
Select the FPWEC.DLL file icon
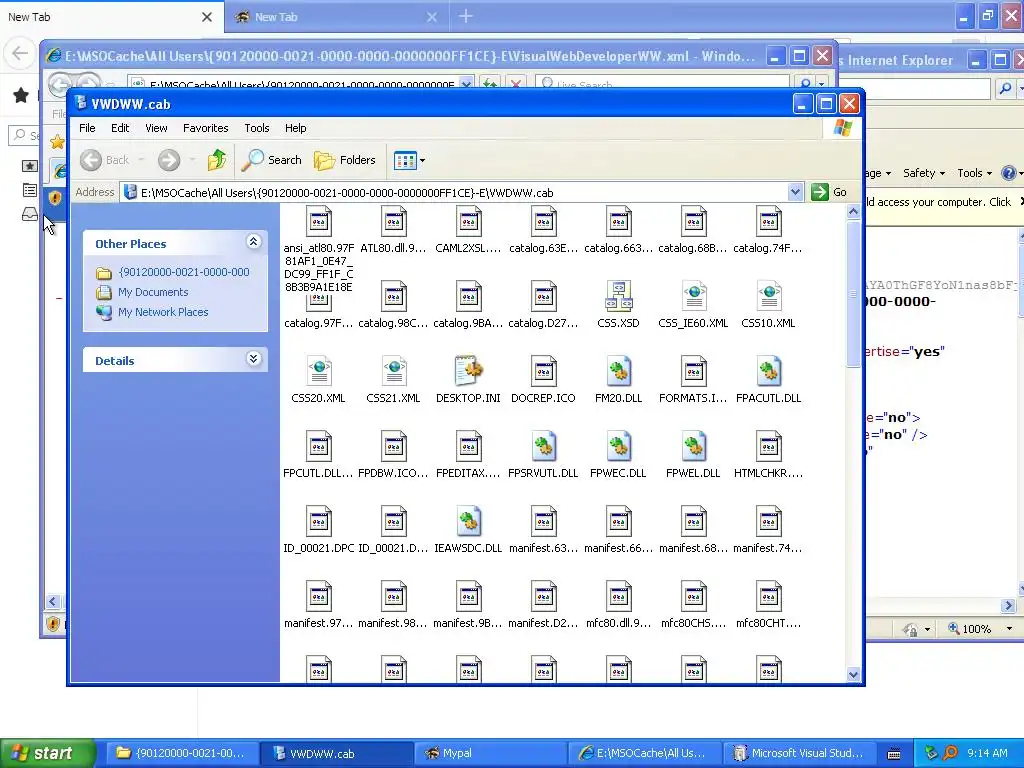tap(618, 447)
